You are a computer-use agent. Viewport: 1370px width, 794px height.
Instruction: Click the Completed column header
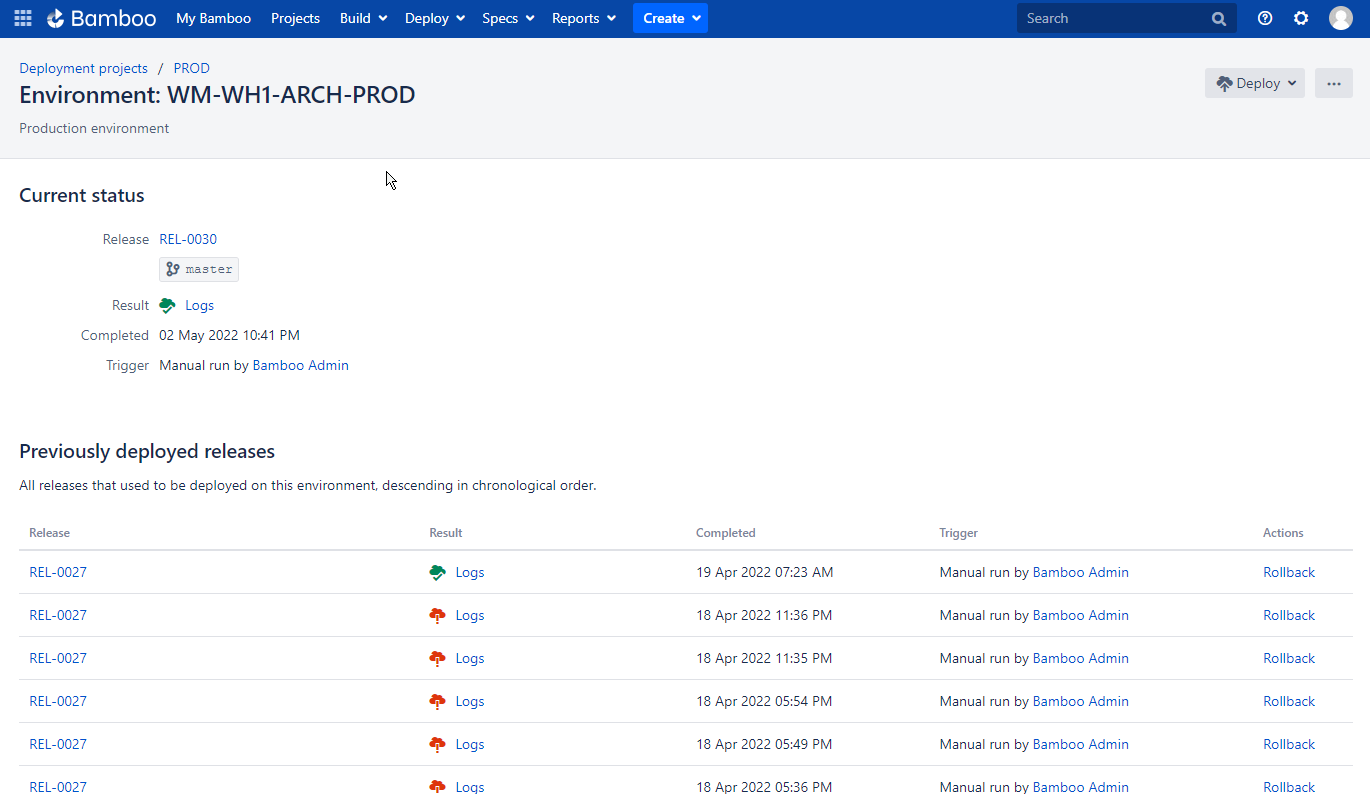pyautogui.click(x=726, y=533)
